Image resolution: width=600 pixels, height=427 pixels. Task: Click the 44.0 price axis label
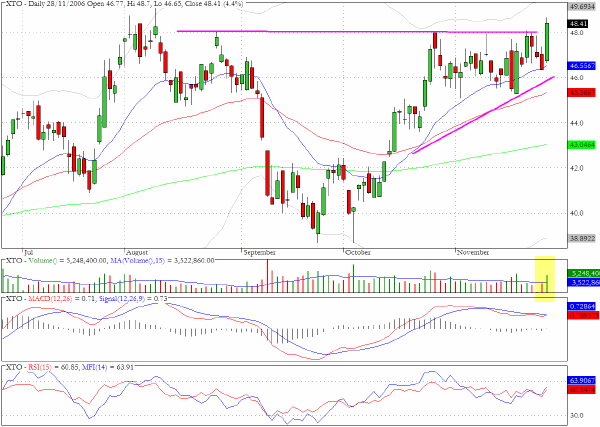tap(576, 123)
